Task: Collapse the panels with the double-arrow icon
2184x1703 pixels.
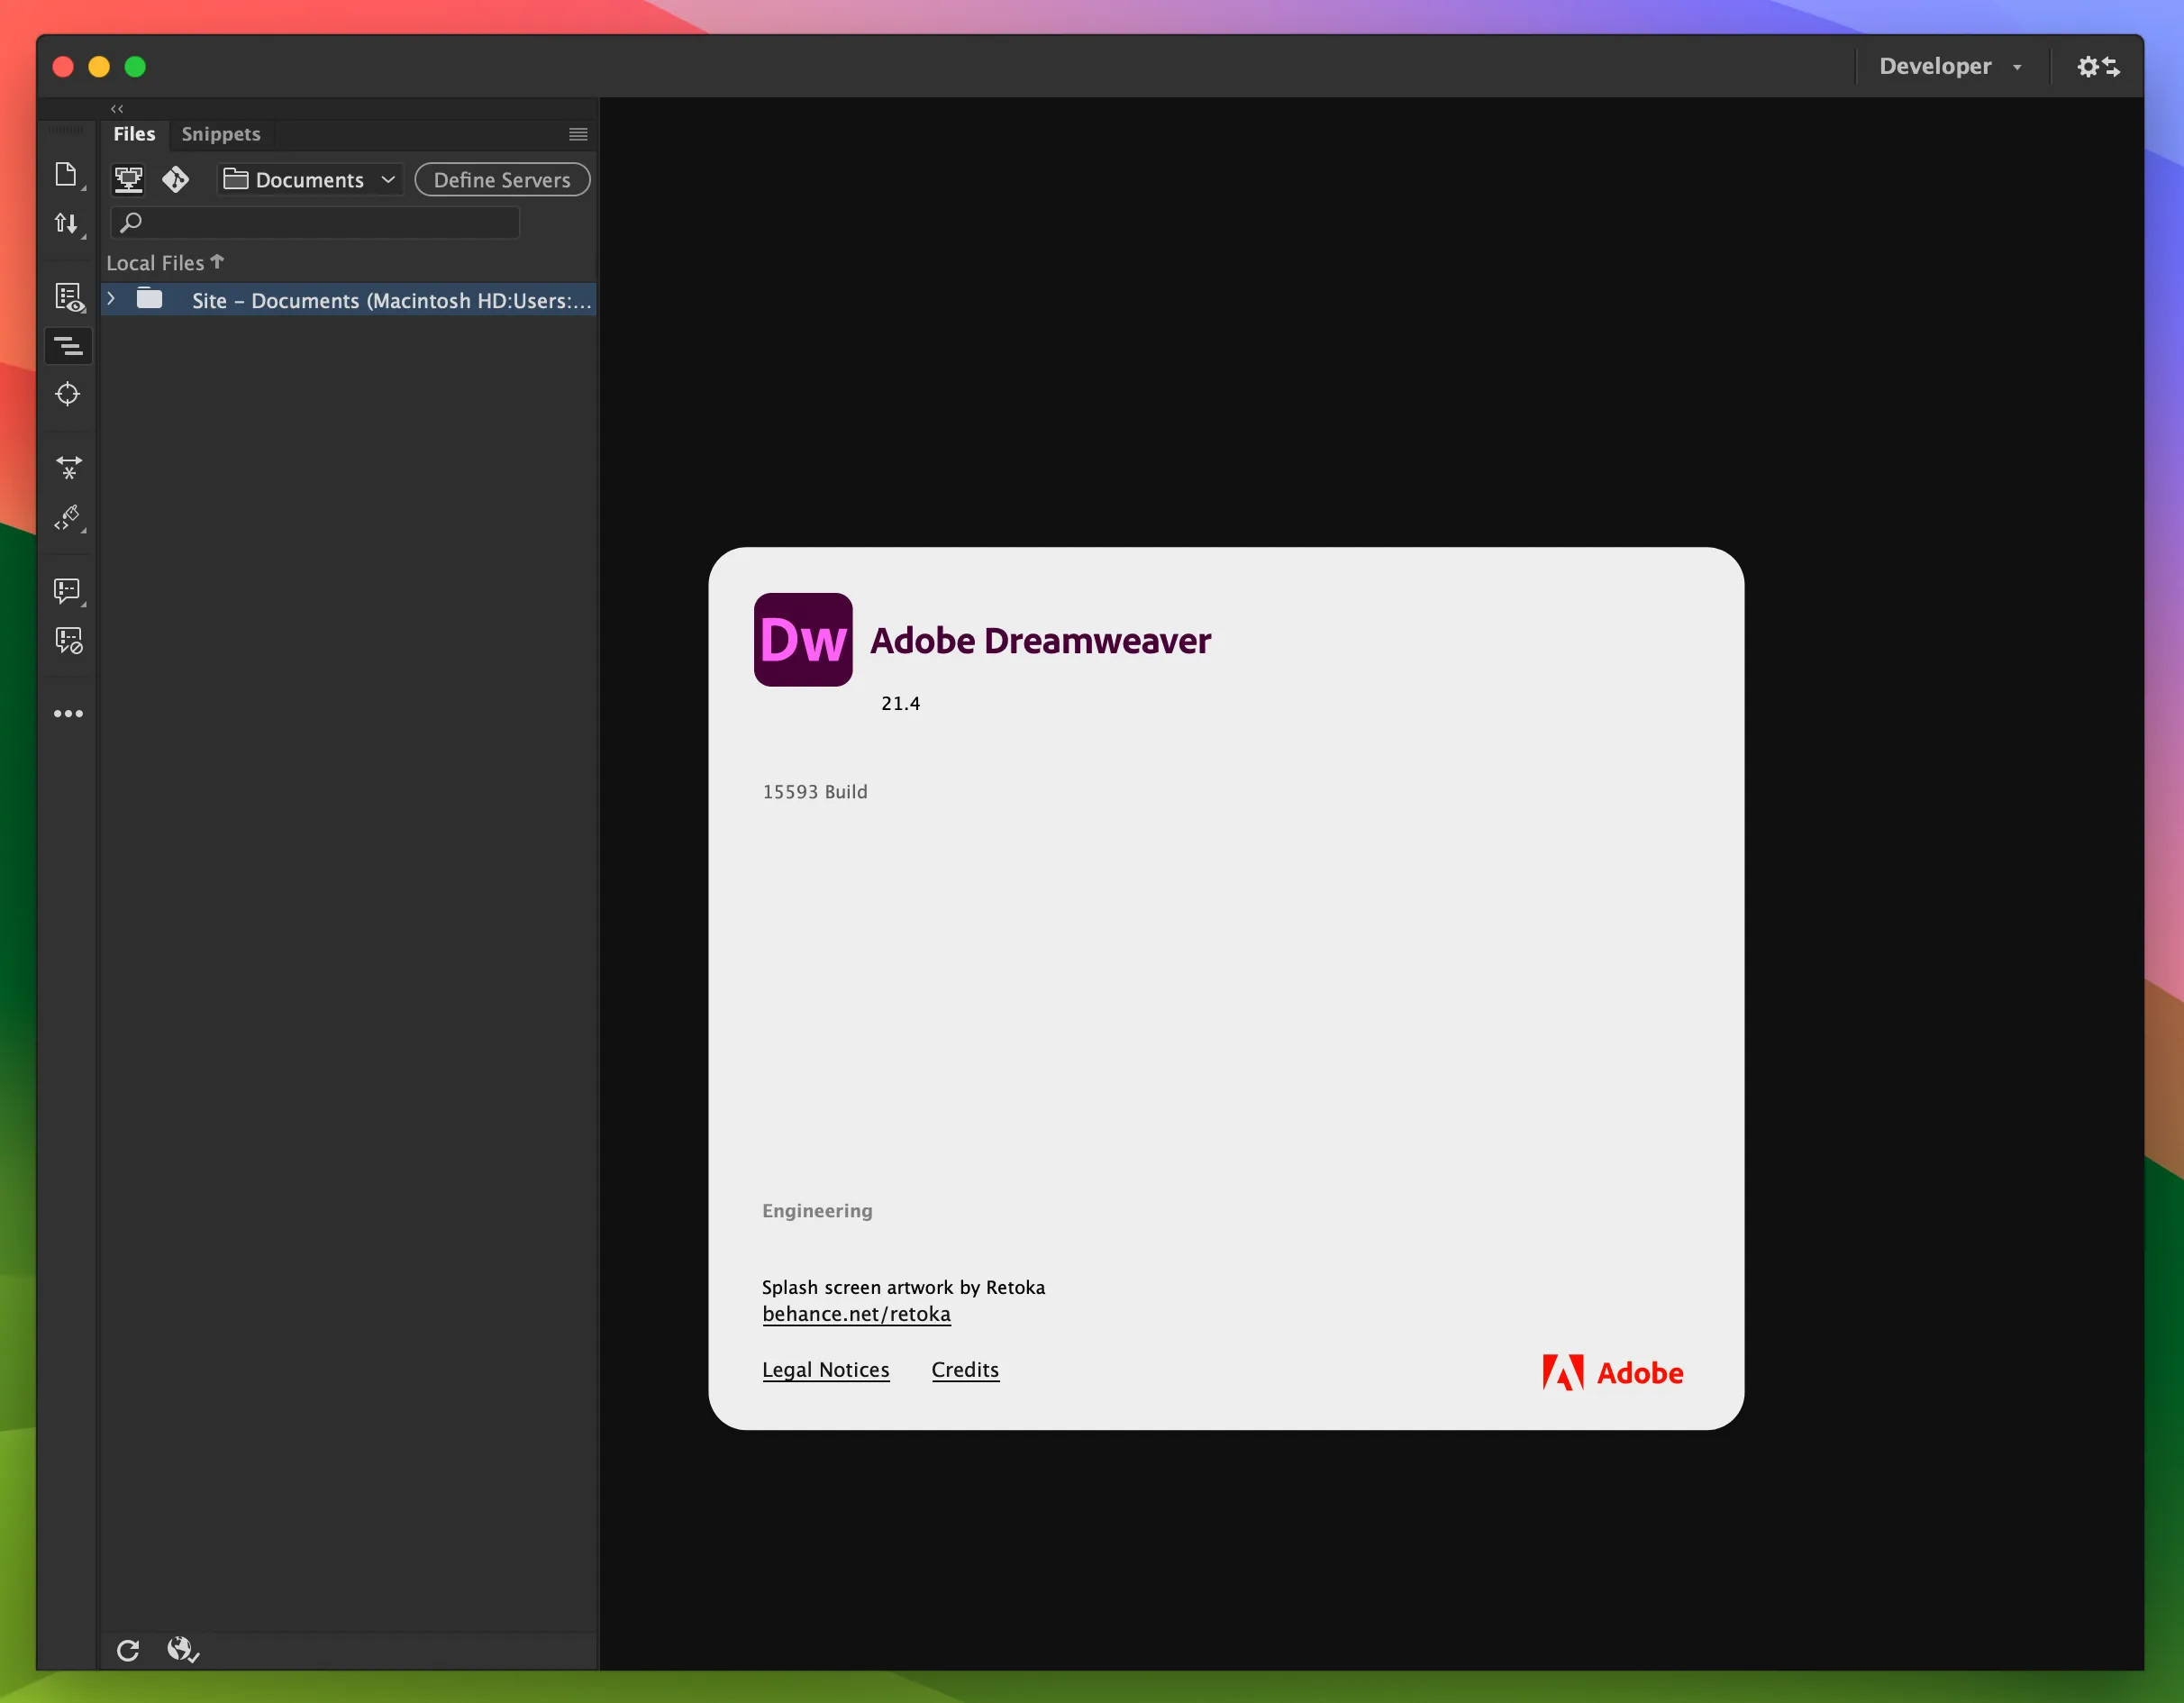Action: [x=117, y=108]
